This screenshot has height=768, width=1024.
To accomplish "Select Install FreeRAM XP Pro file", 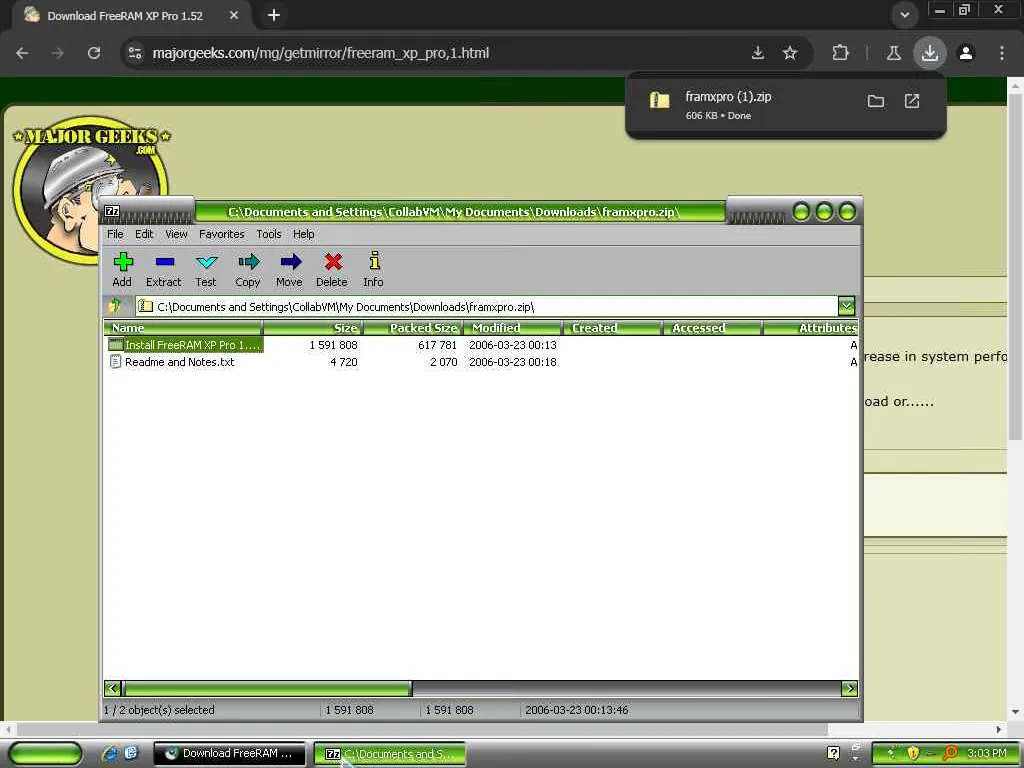I will [185, 345].
